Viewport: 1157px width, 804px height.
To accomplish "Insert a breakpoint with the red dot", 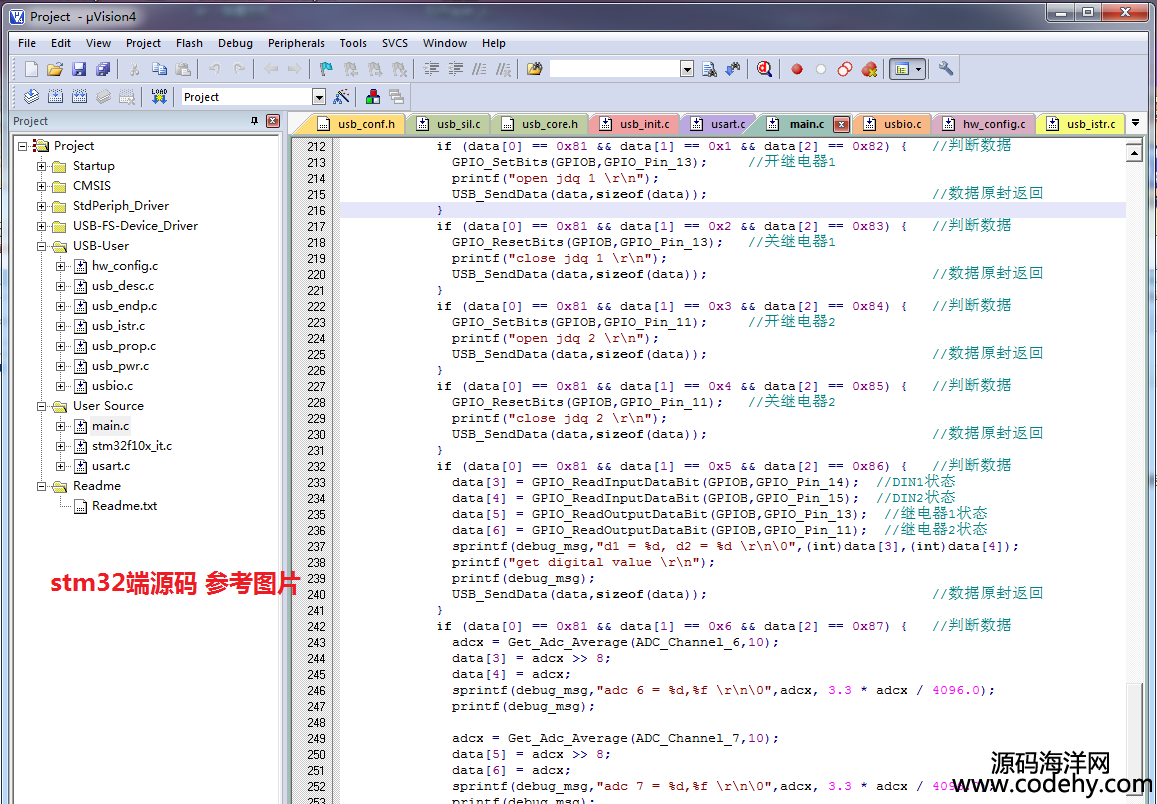I will 797,69.
